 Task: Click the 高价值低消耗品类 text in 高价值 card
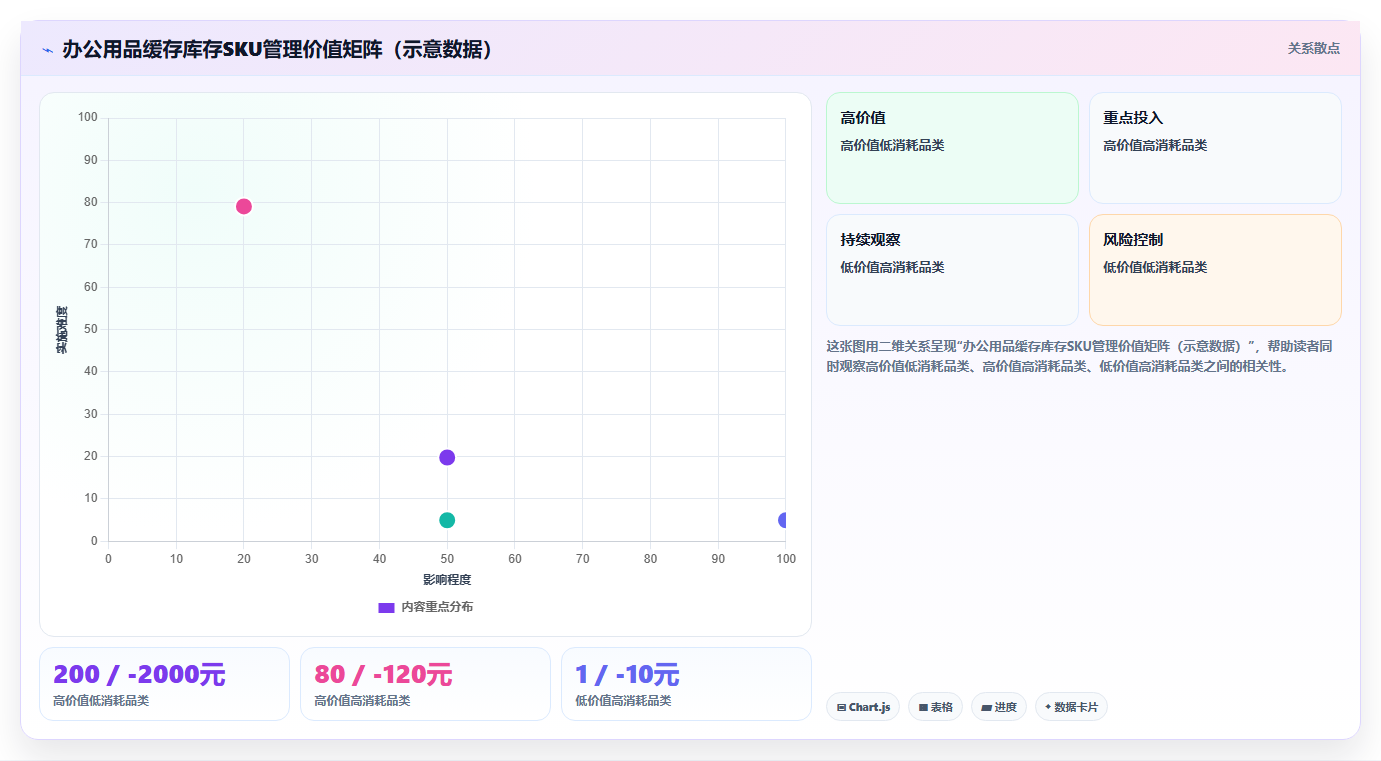[x=892, y=145]
